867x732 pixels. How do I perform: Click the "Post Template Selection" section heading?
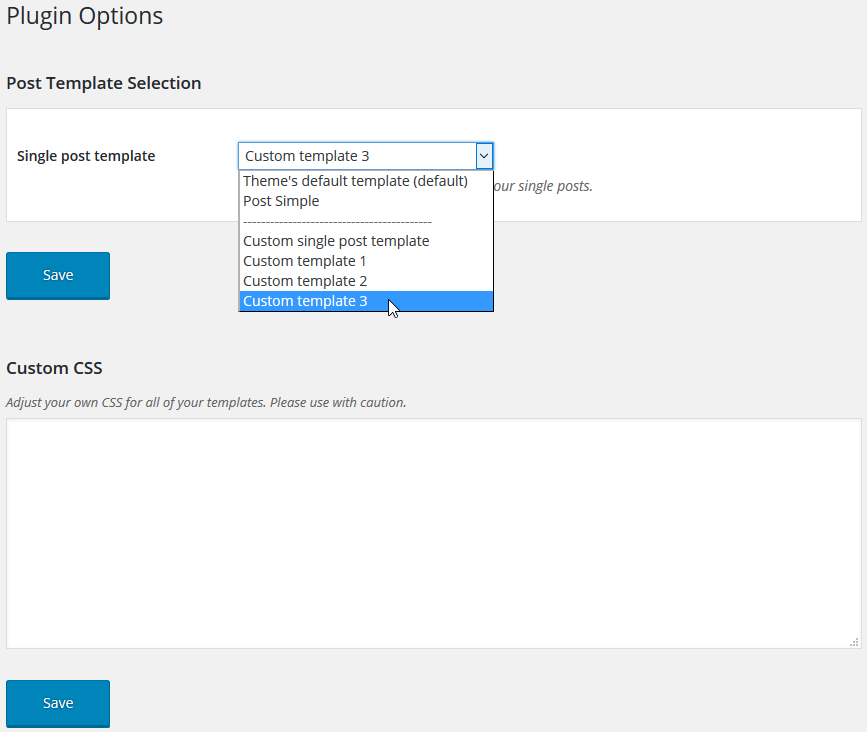tap(104, 83)
